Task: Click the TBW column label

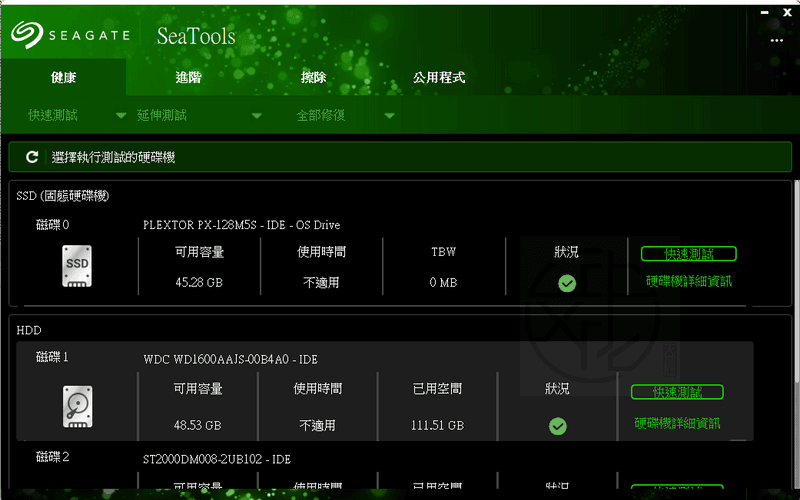Action: pos(443,252)
